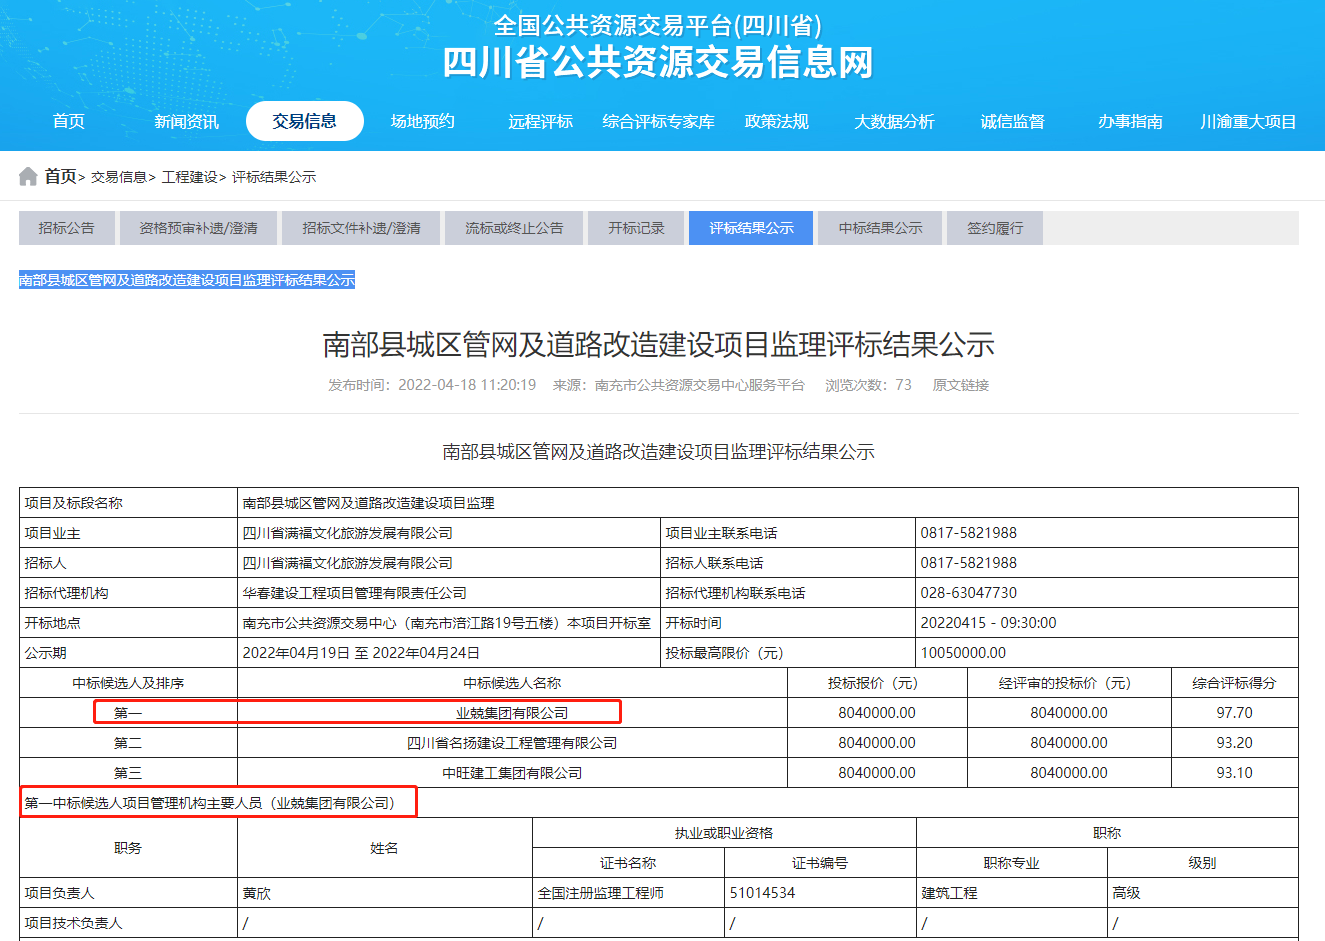Screen dimensions: 1325x941
Task: Open the 流标或终止公告 tab
Action: click(x=514, y=228)
